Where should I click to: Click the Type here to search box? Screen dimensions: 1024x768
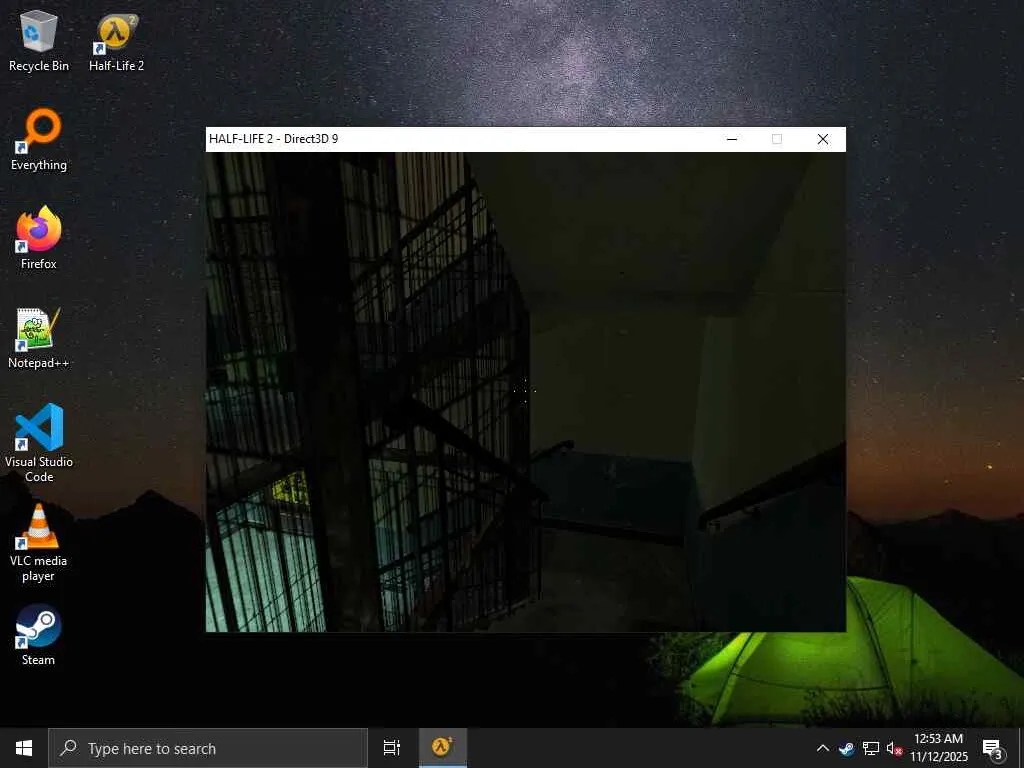[208, 748]
